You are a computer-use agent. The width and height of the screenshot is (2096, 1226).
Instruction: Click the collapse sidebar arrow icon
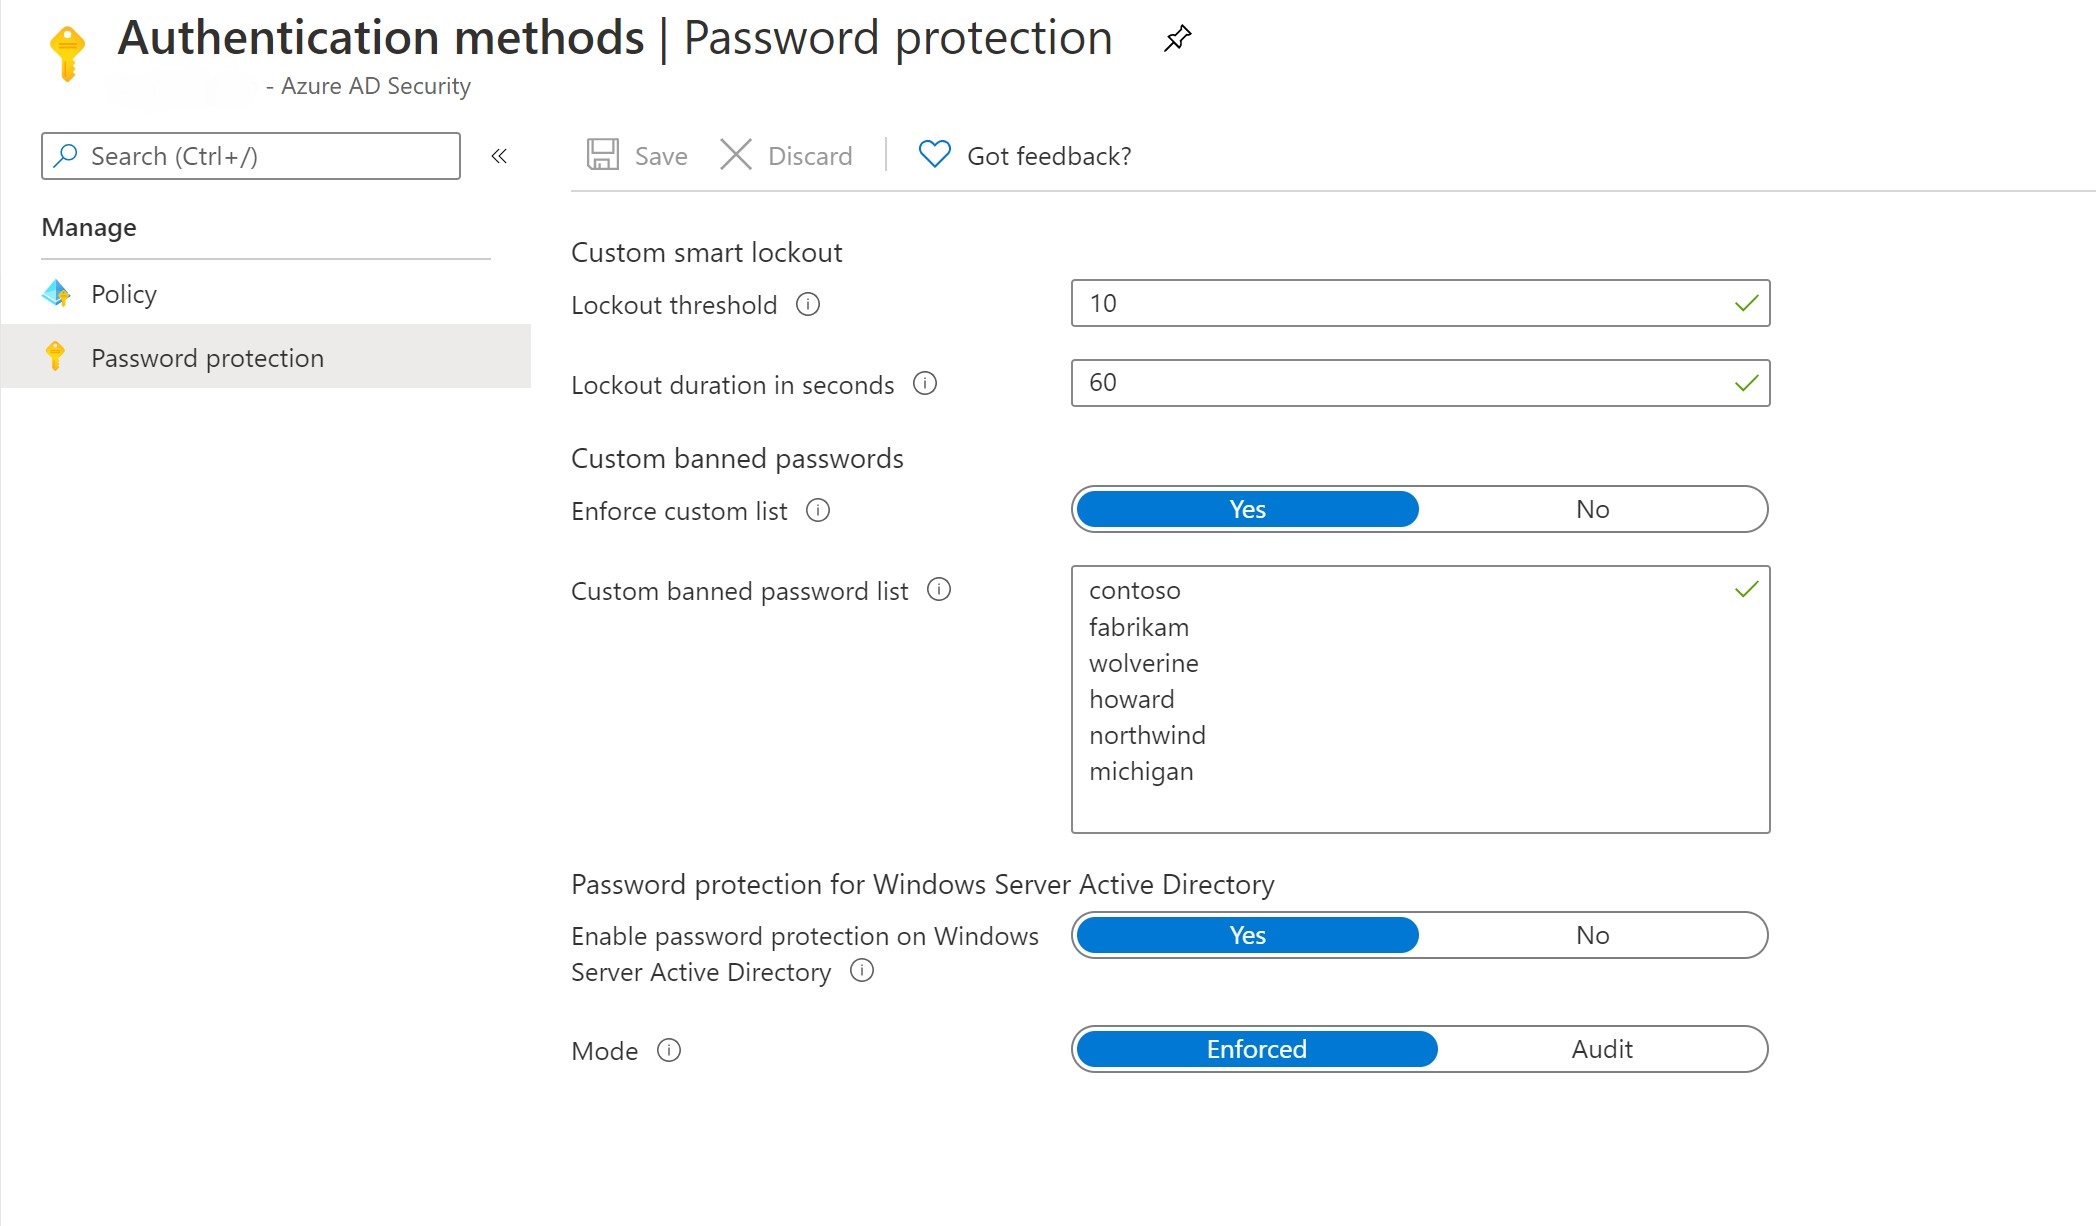pyautogui.click(x=499, y=156)
